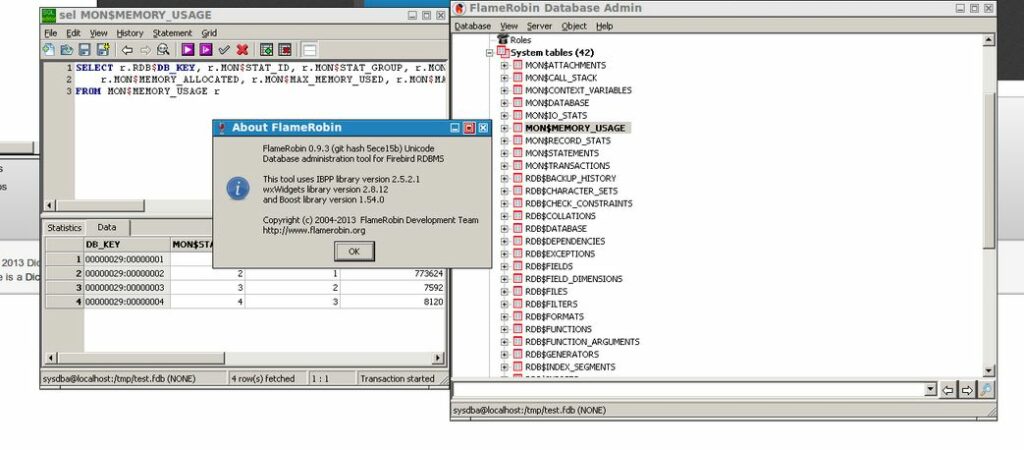
Task: Click the Roles tree icon
Action: [503, 40]
